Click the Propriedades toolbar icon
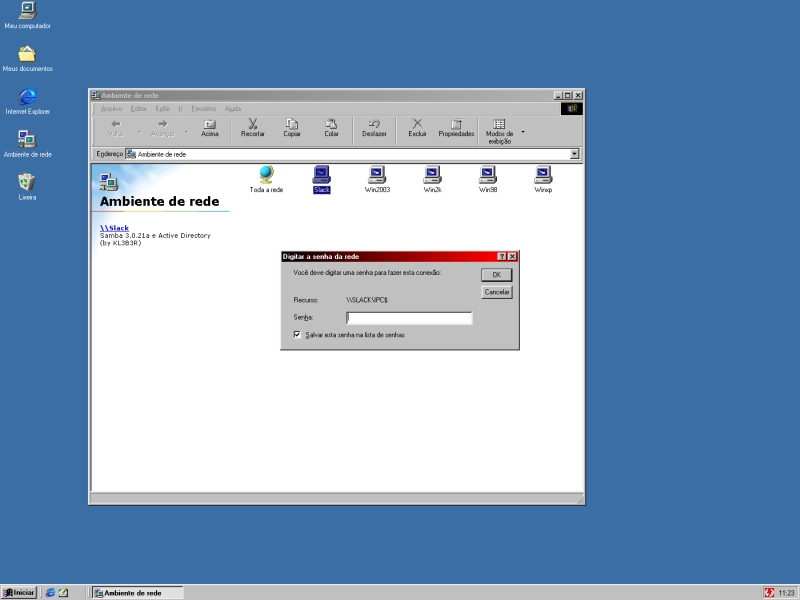Viewport: 800px width, 600px height. (x=456, y=128)
